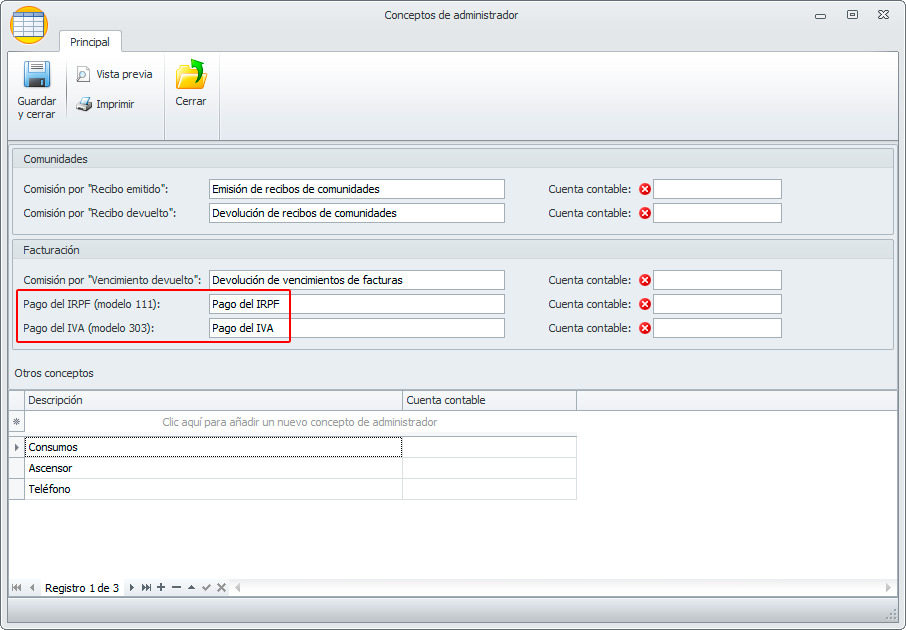
Task: Go to previous record navigator button
Action: coord(32,588)
